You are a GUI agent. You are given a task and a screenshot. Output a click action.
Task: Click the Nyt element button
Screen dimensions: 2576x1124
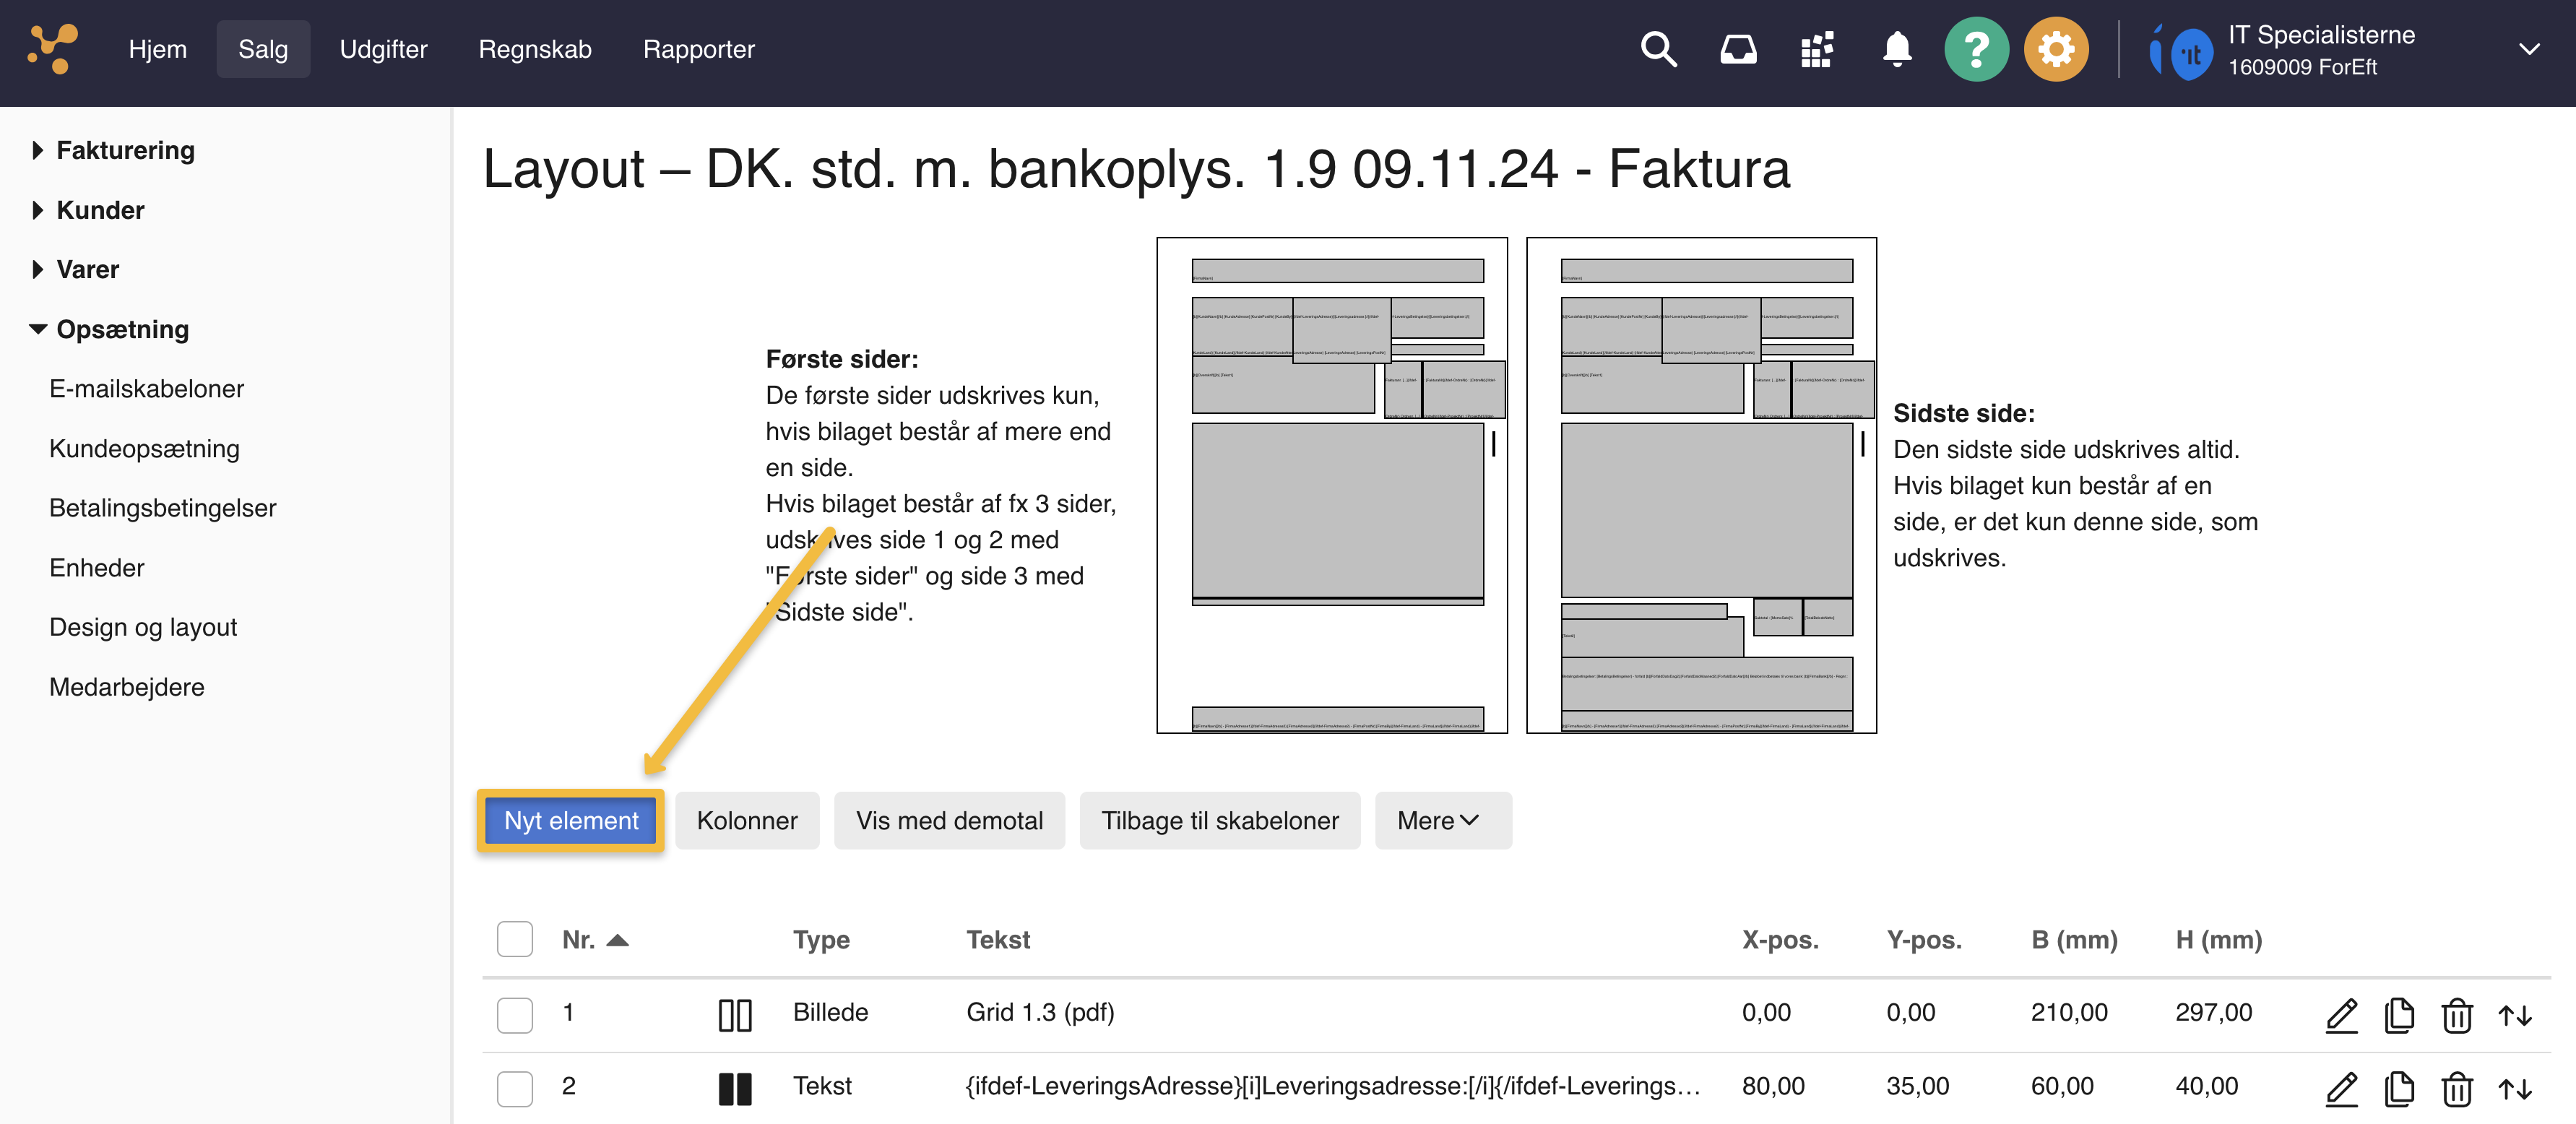[571, 820]
